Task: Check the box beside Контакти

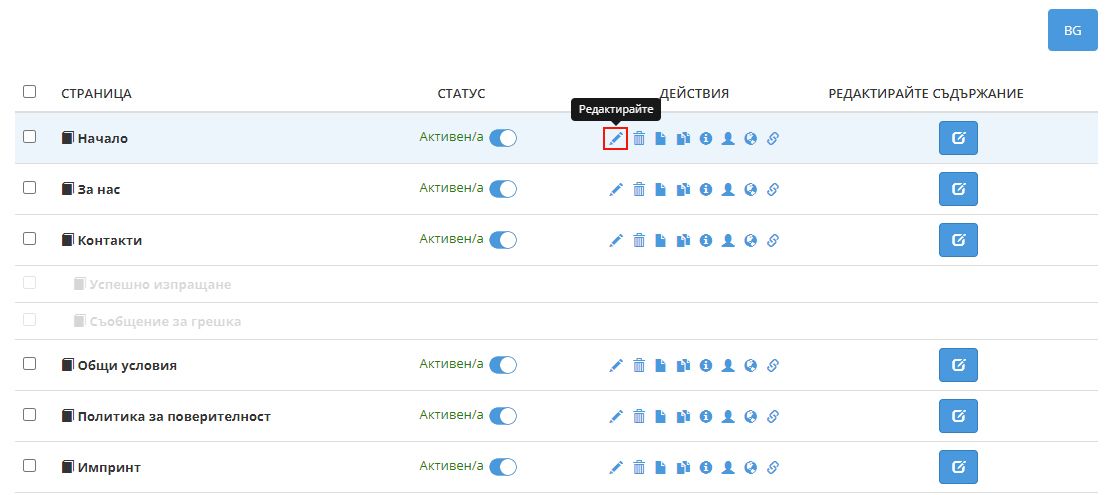Action: [x=30, y=239]
